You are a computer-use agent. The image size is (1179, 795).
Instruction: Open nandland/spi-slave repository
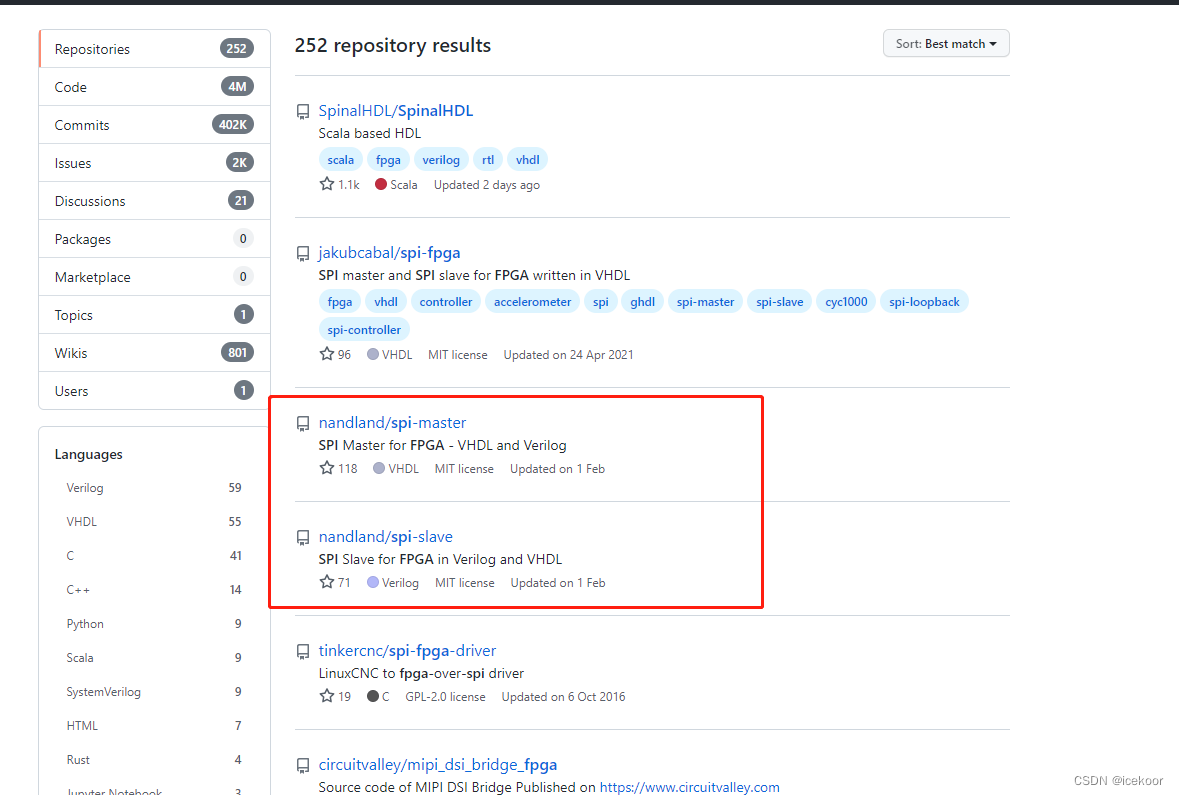[x=386, y=536]
